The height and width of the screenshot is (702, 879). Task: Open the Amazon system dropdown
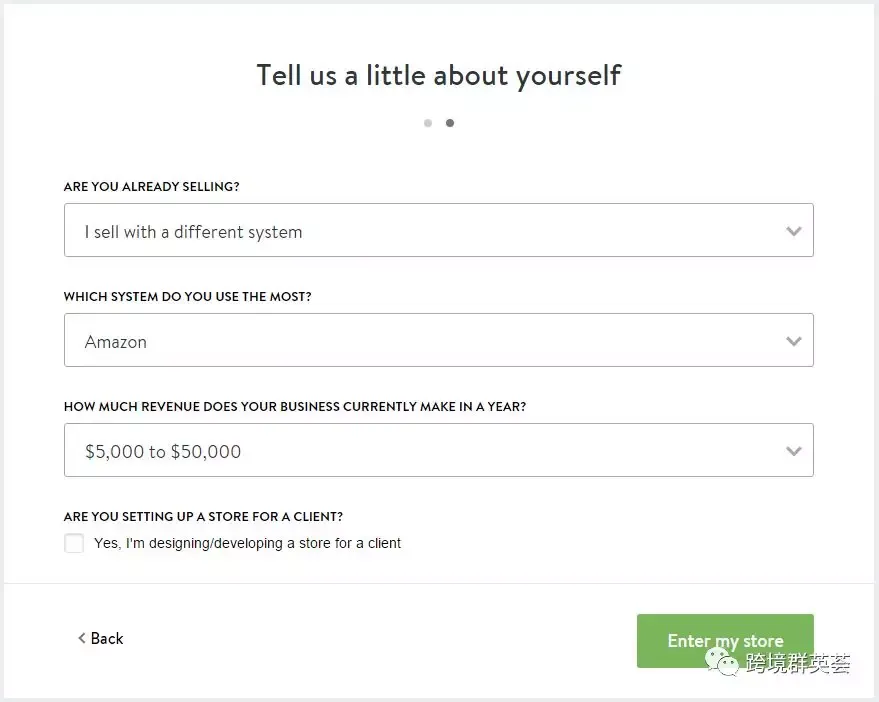pyautogui.click(x=438, y=340)
